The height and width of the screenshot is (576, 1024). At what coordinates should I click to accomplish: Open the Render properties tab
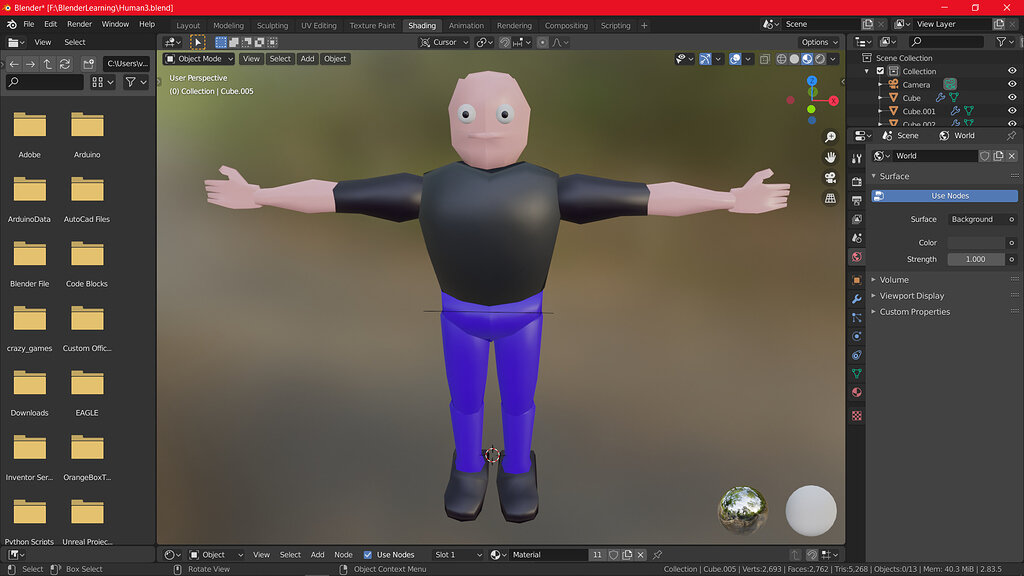[x=857, y=182]
